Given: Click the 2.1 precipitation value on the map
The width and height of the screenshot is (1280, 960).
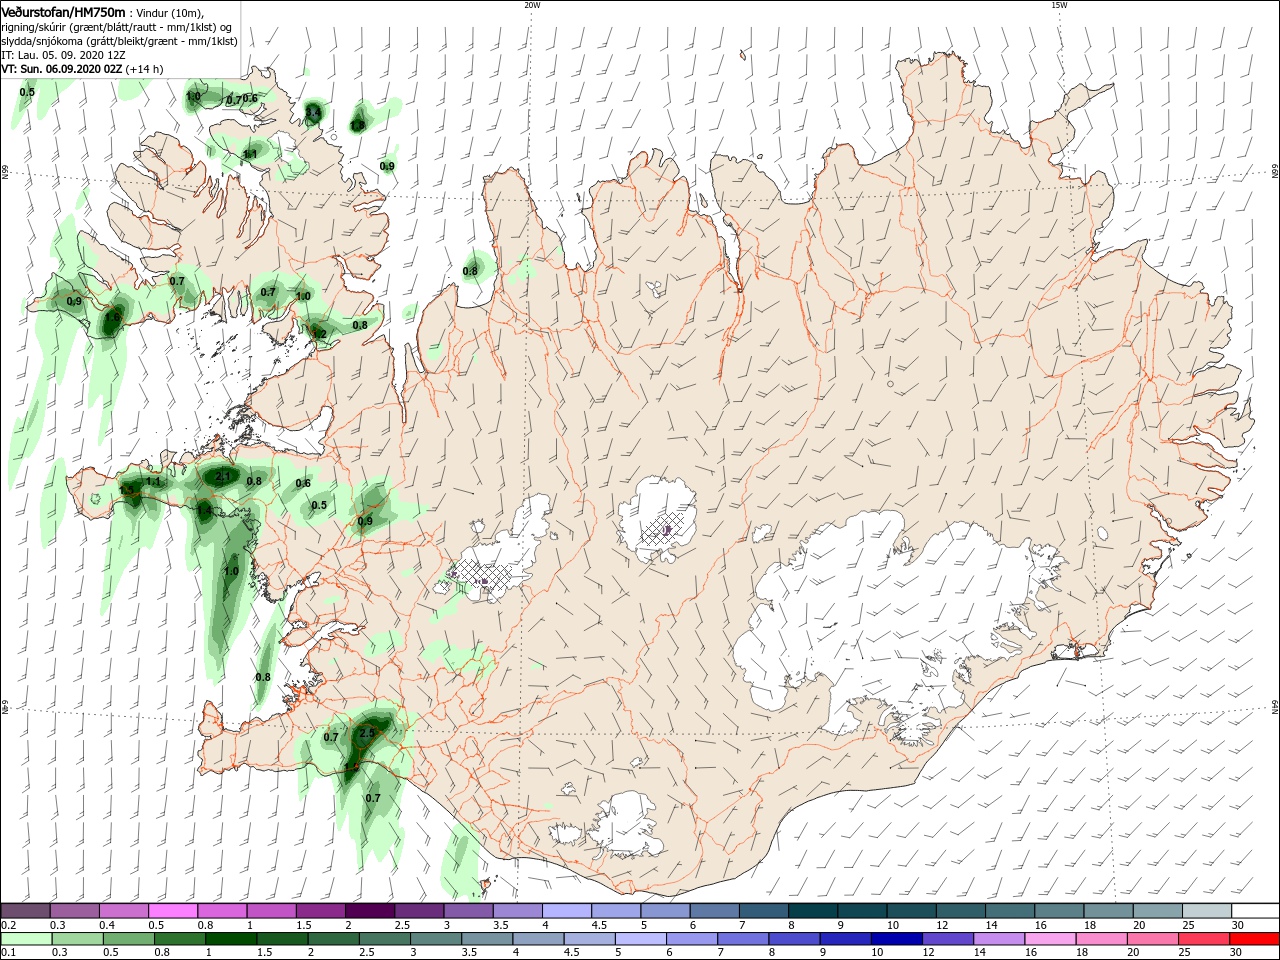Looking at the screenshot, I should (223, 477).
